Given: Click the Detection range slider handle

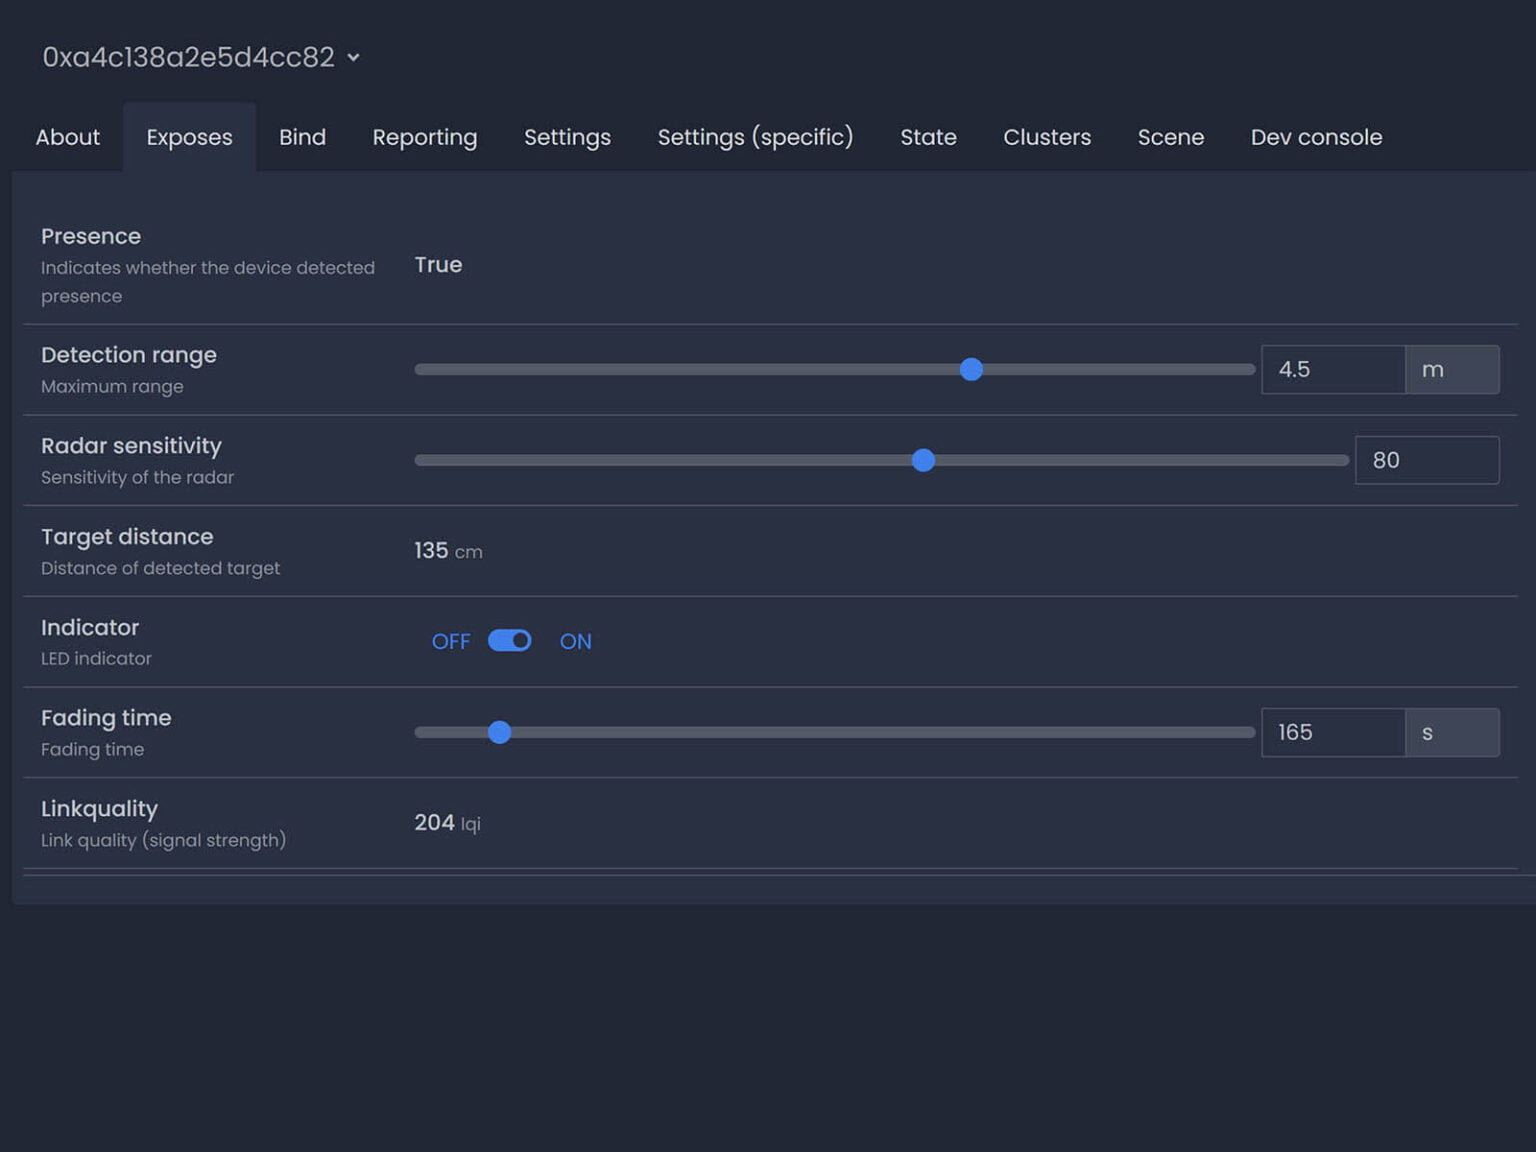Looking at the screenshot, I should (971, 370).
